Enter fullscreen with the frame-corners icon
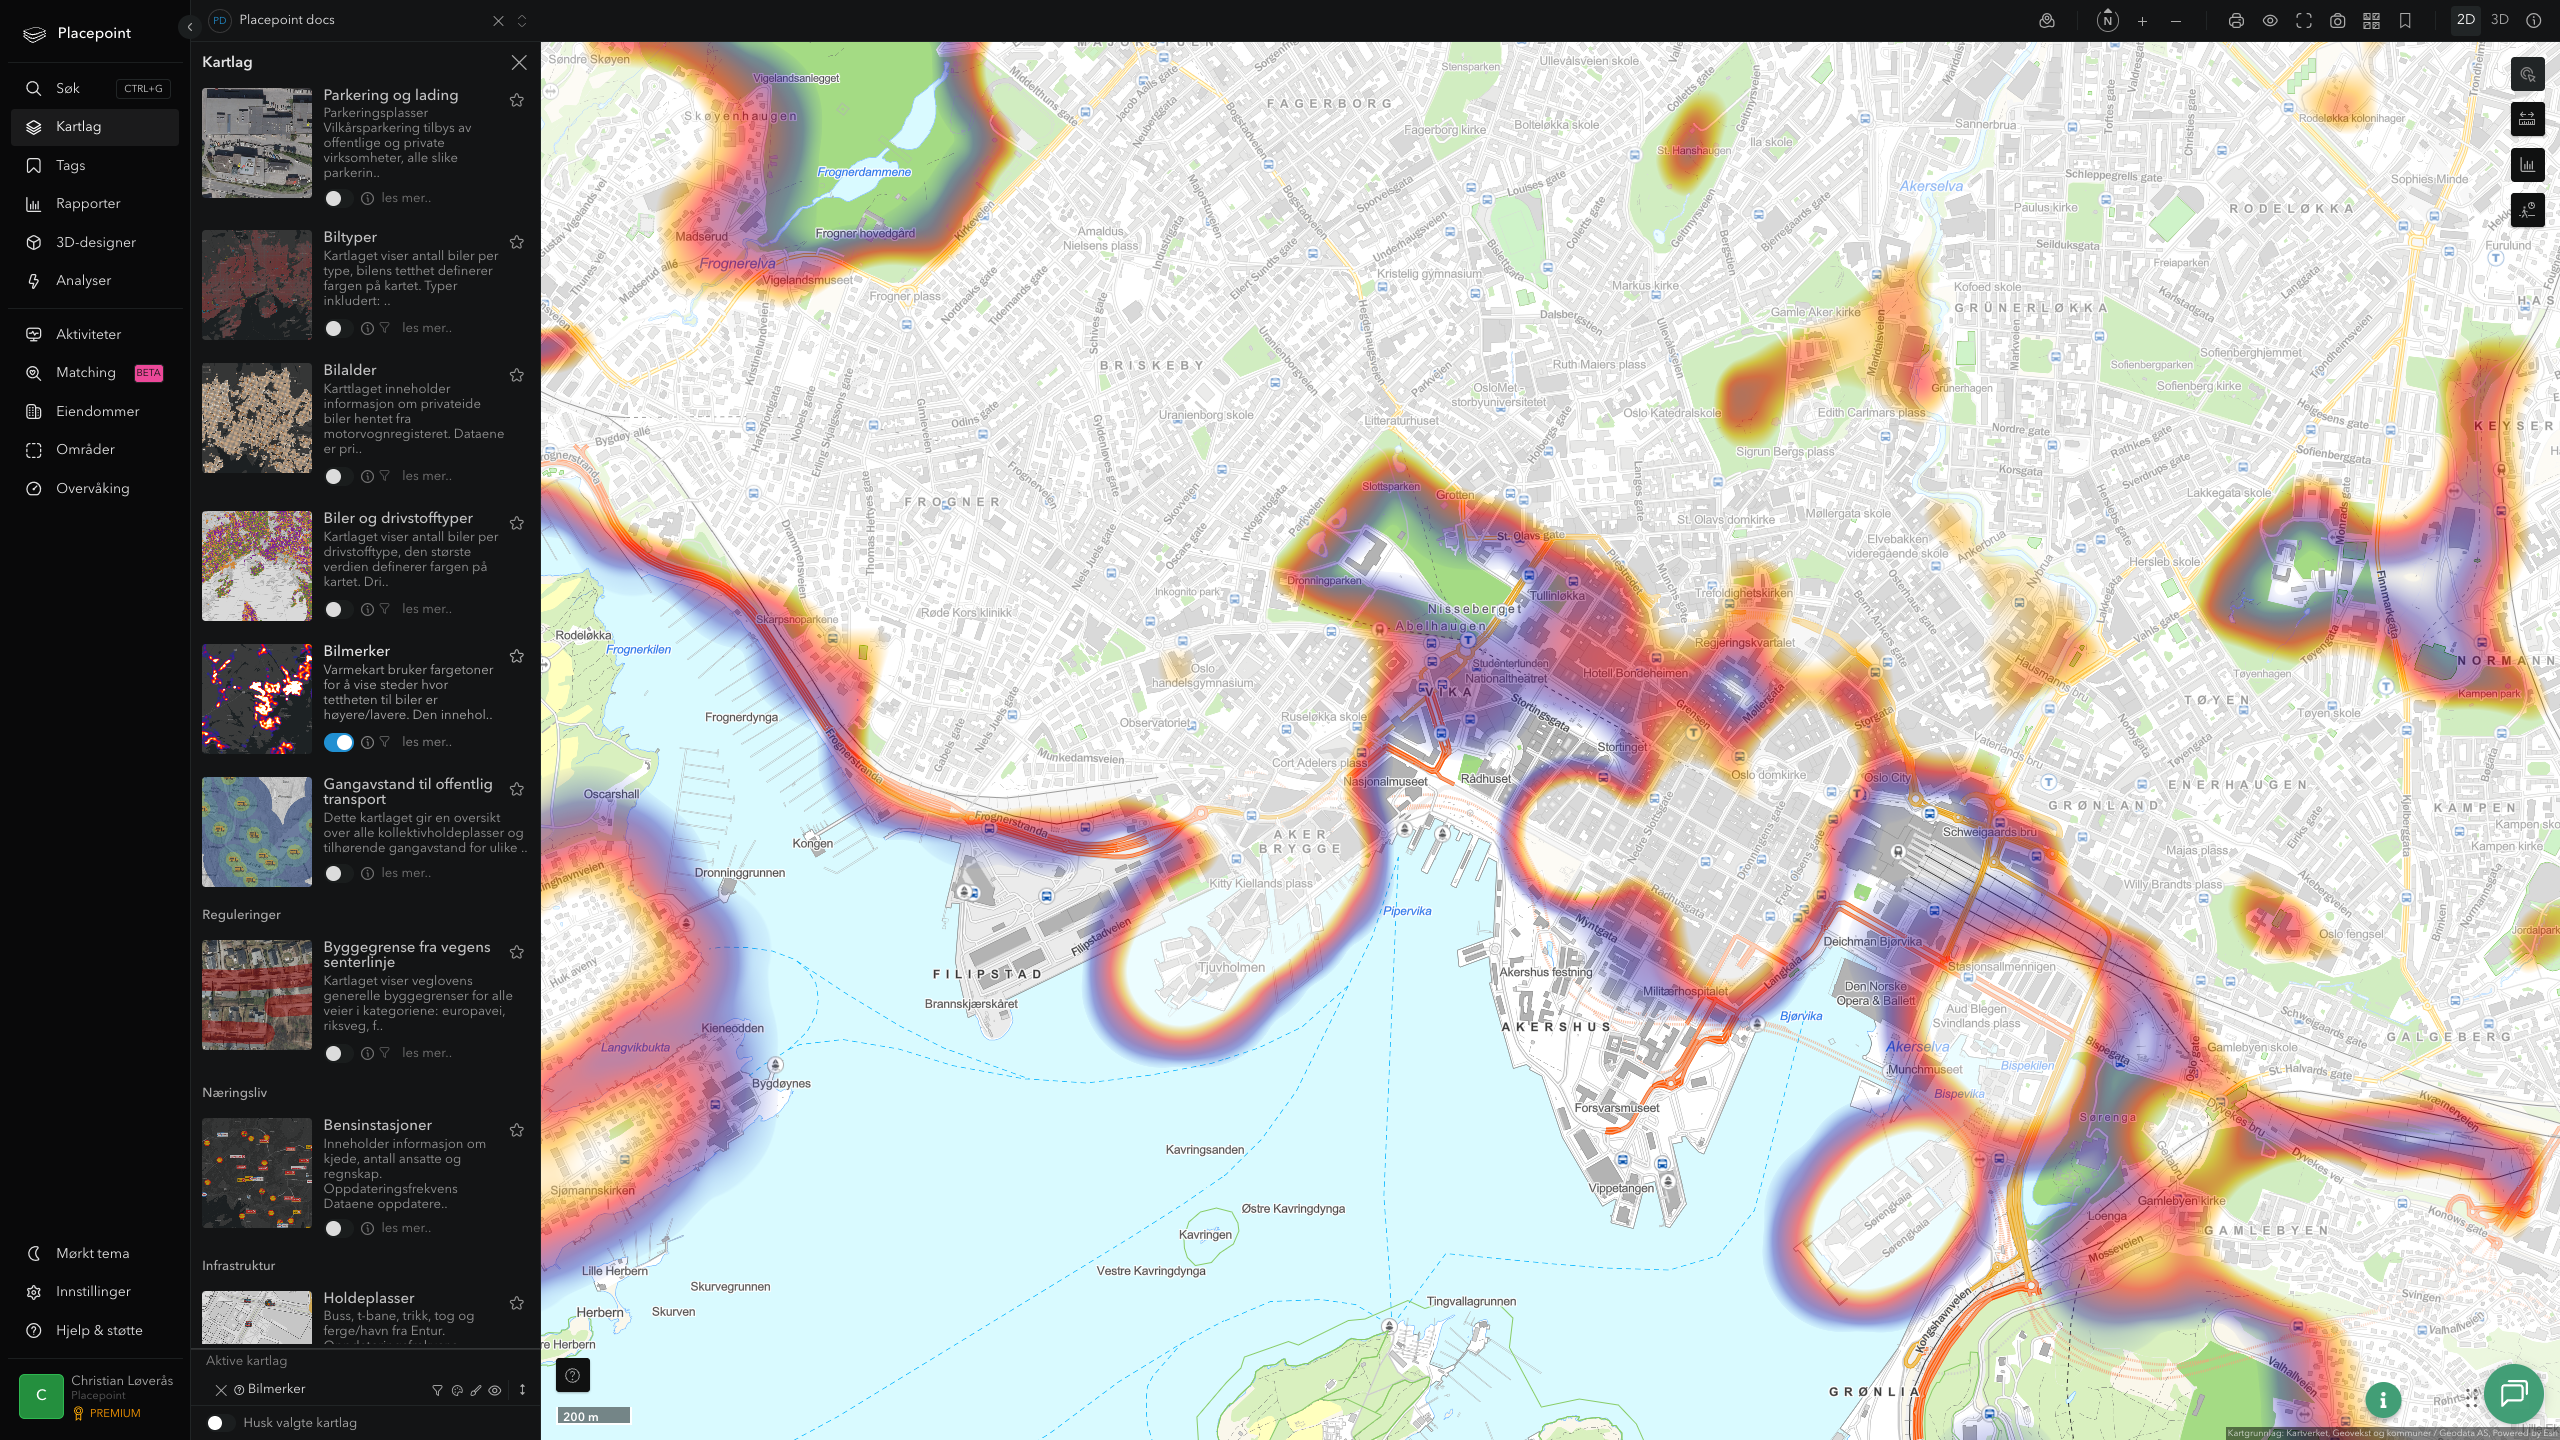 pyautogui.click(x=2304, y=21)
